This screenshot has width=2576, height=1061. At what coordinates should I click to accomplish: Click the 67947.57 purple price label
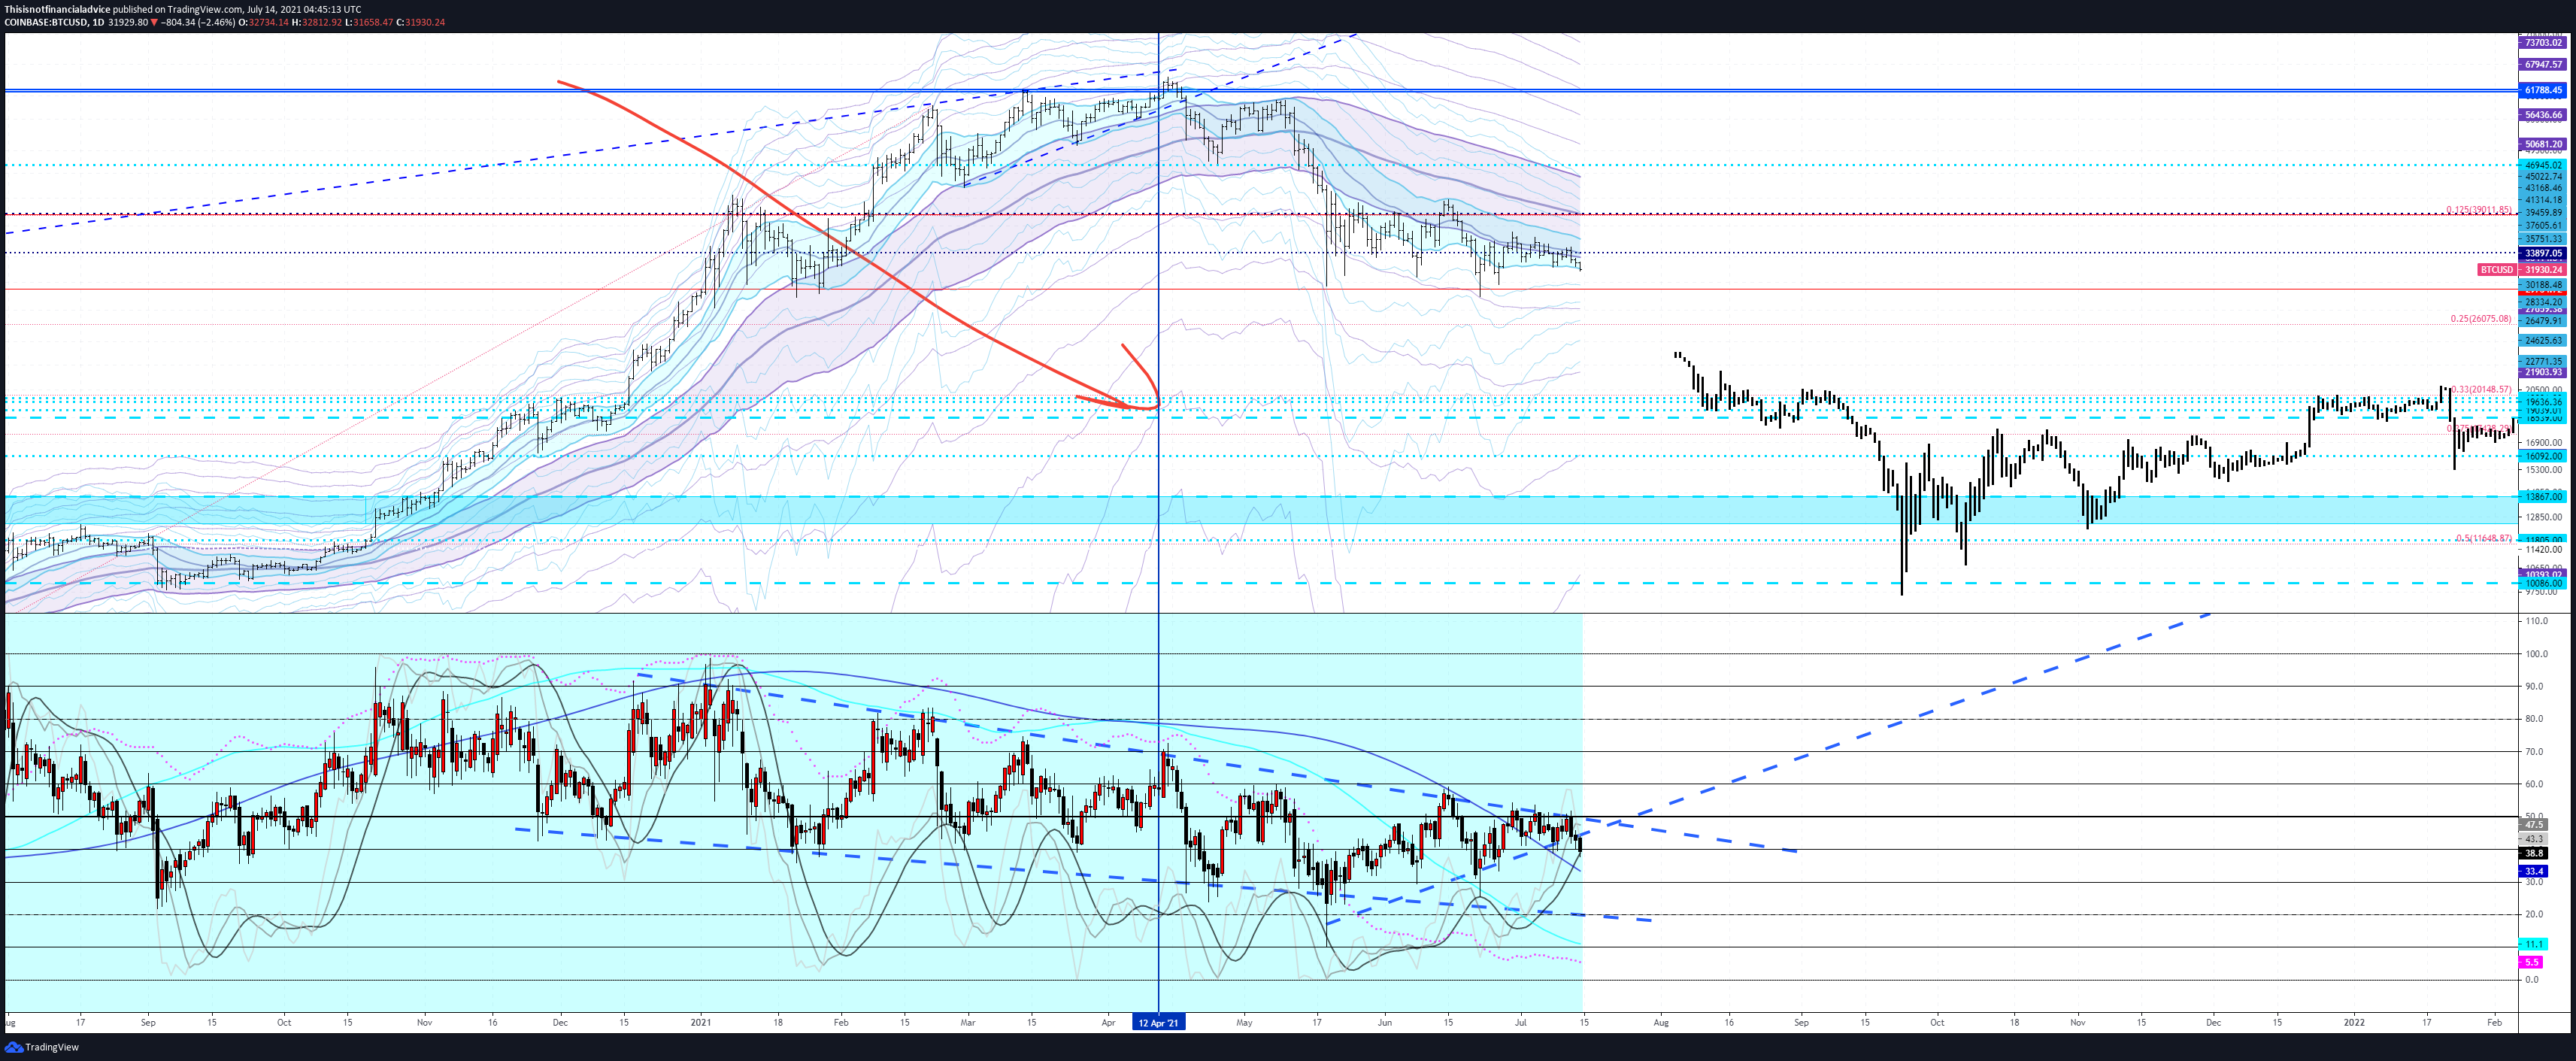pos(2544,64)
